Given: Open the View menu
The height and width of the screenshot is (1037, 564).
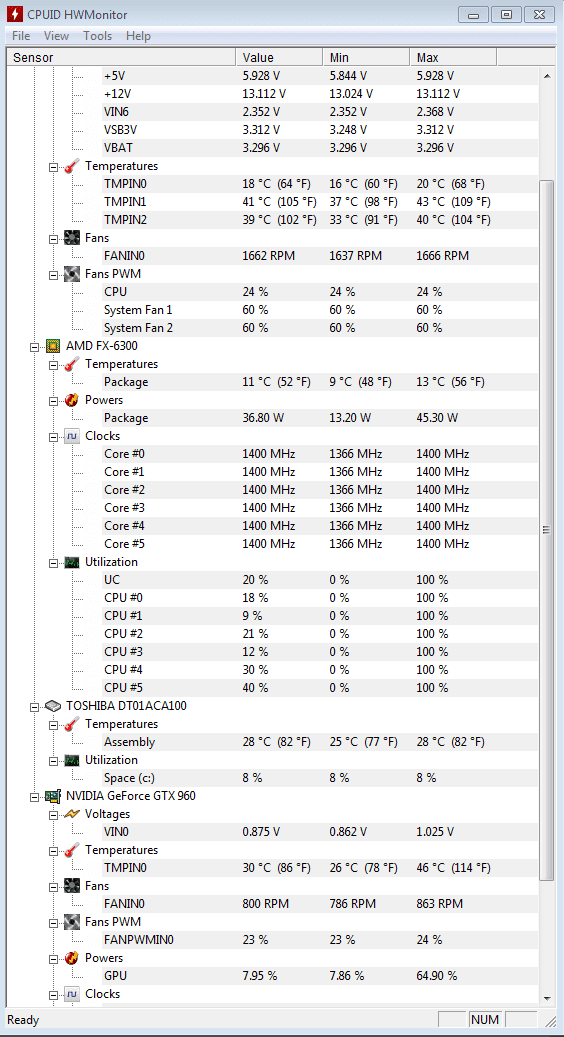Looking at the screenshot, I should click(x=57, y=36).
